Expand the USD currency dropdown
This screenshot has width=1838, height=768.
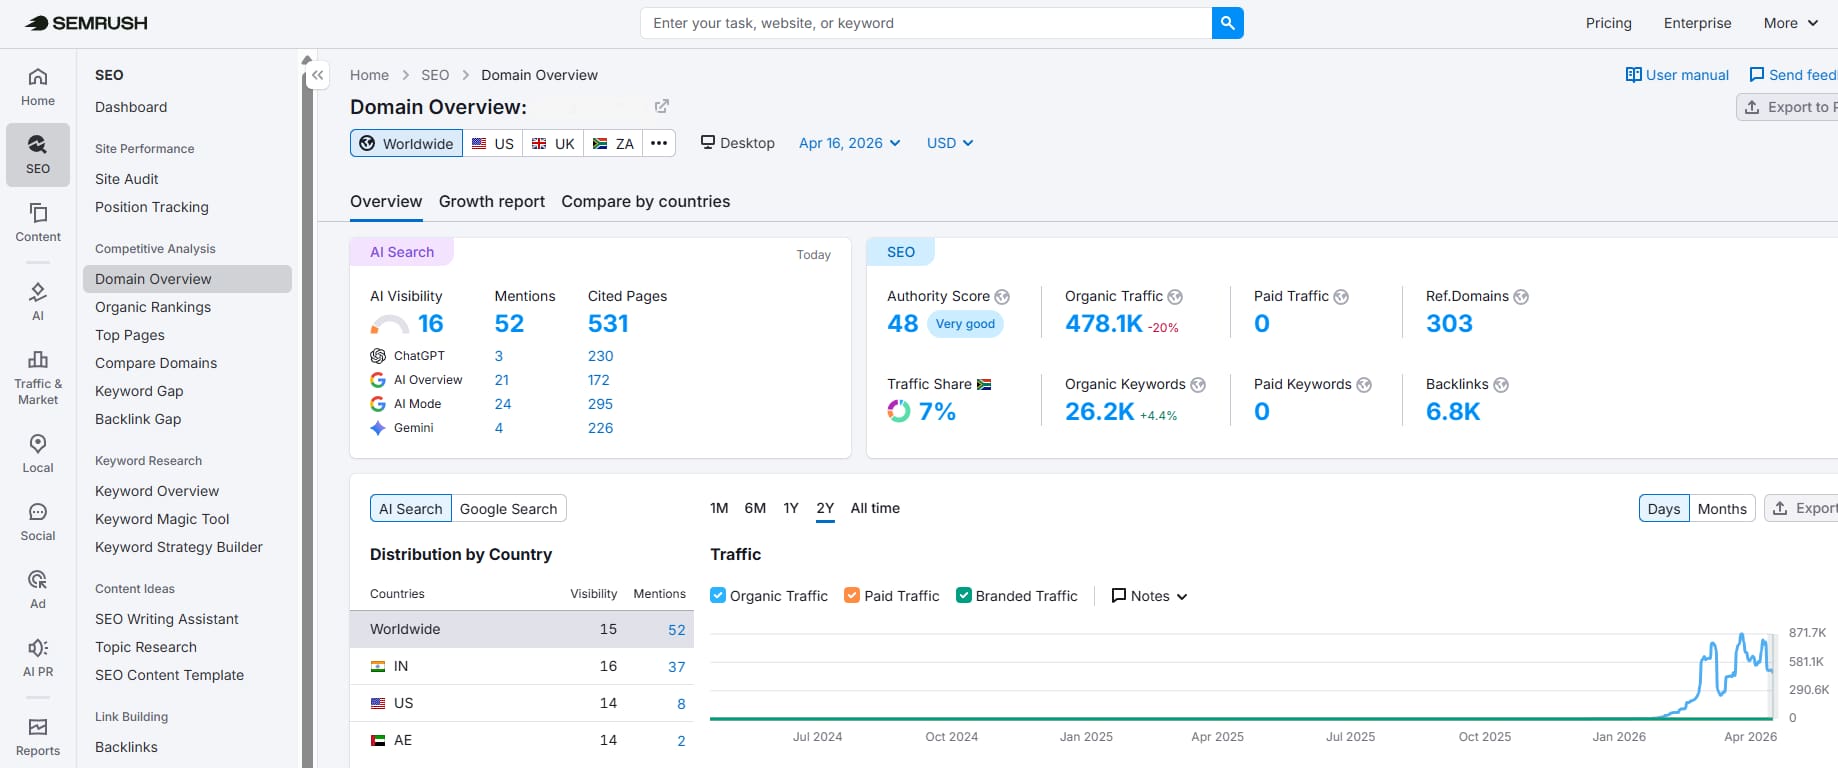point(949,143)
